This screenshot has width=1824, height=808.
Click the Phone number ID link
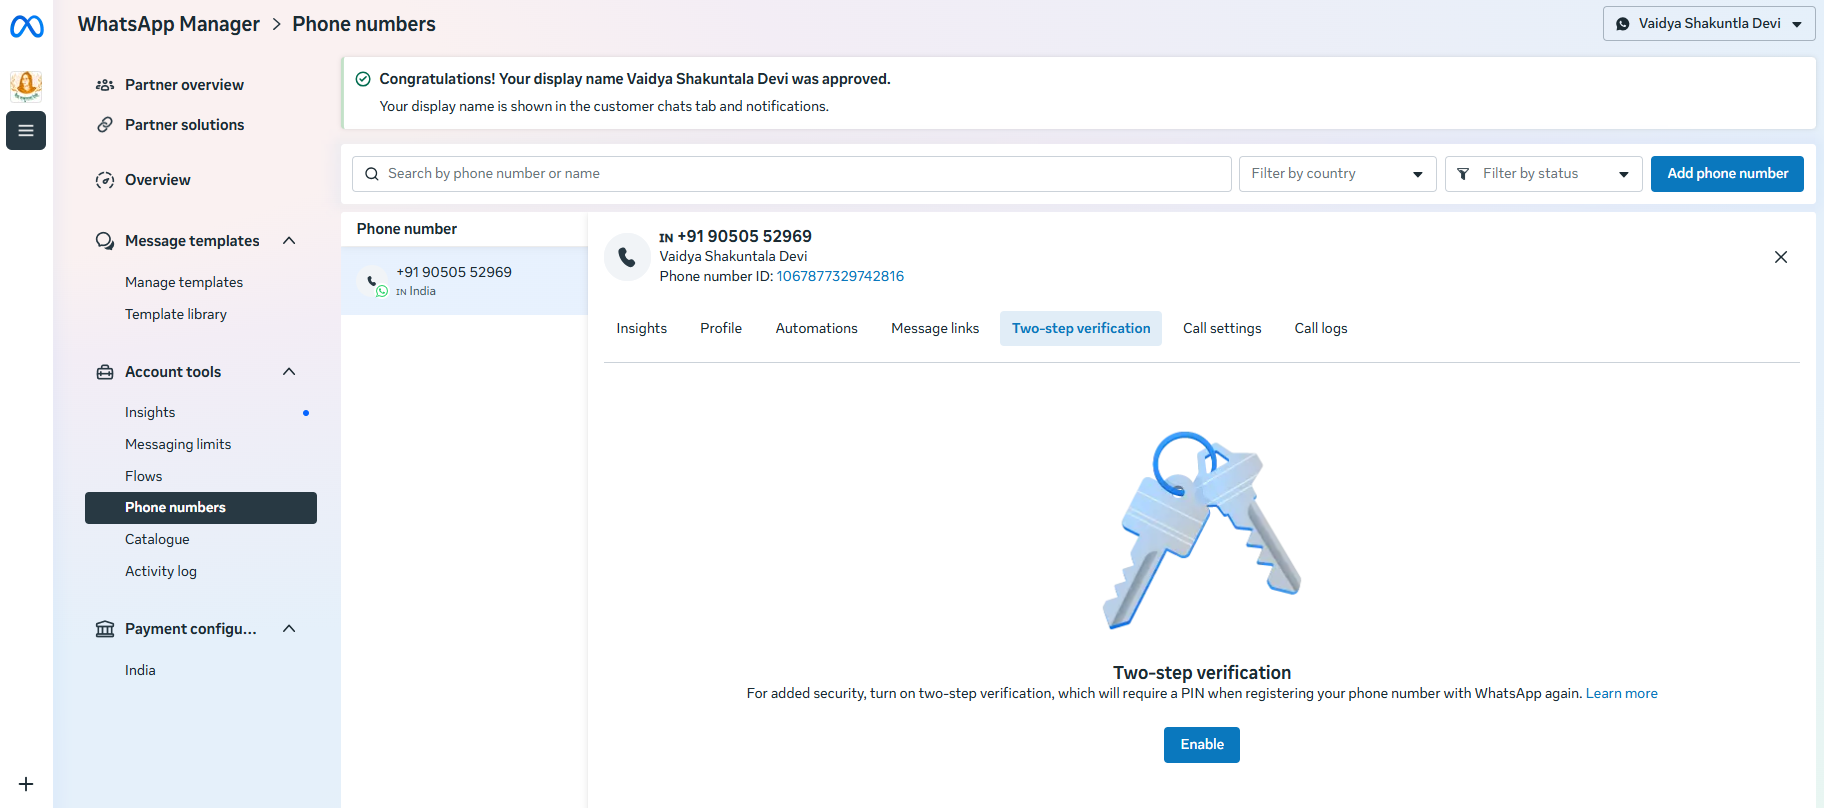[x=840, y=277]
